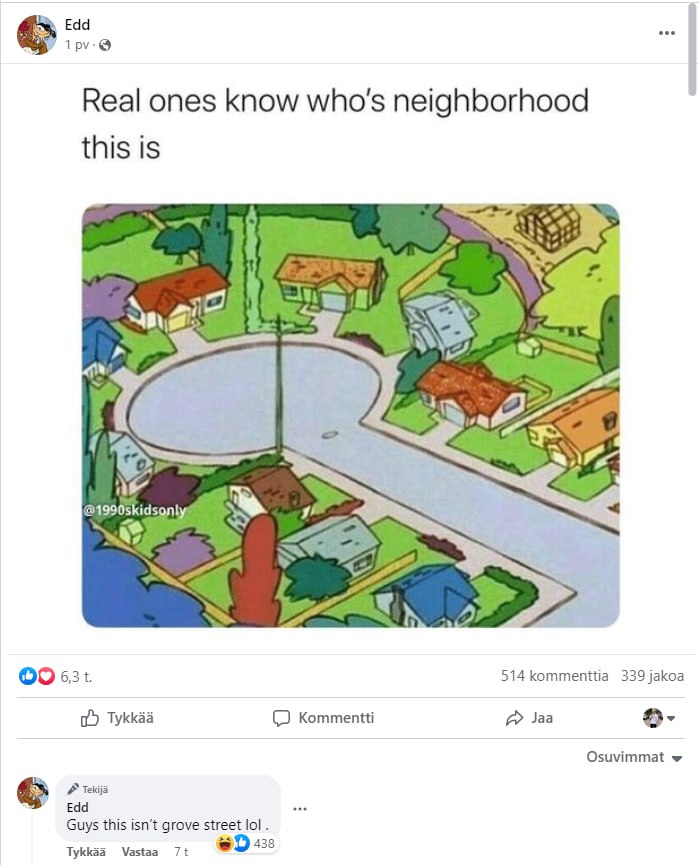Open Edd's profile picture at post top
699x865 pixels.
pos(36,35)
